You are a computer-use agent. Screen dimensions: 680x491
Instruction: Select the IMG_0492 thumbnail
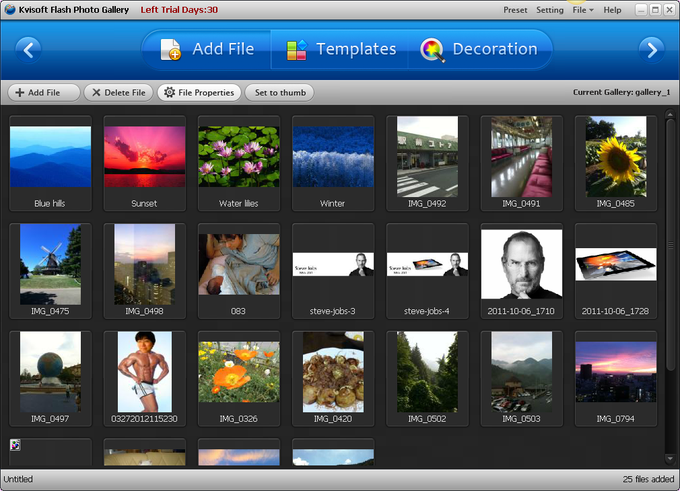tap(427, 163)
